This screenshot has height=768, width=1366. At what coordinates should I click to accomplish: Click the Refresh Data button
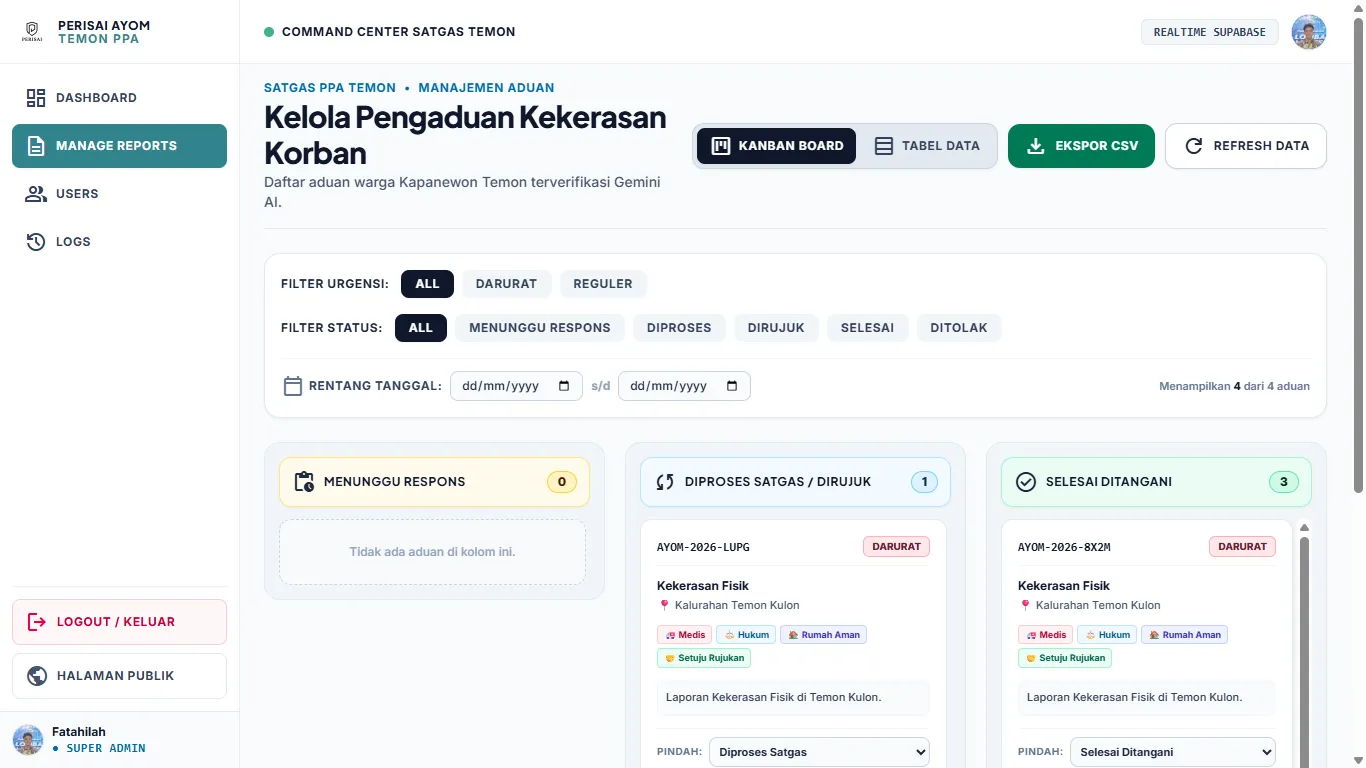point(1246,146)
